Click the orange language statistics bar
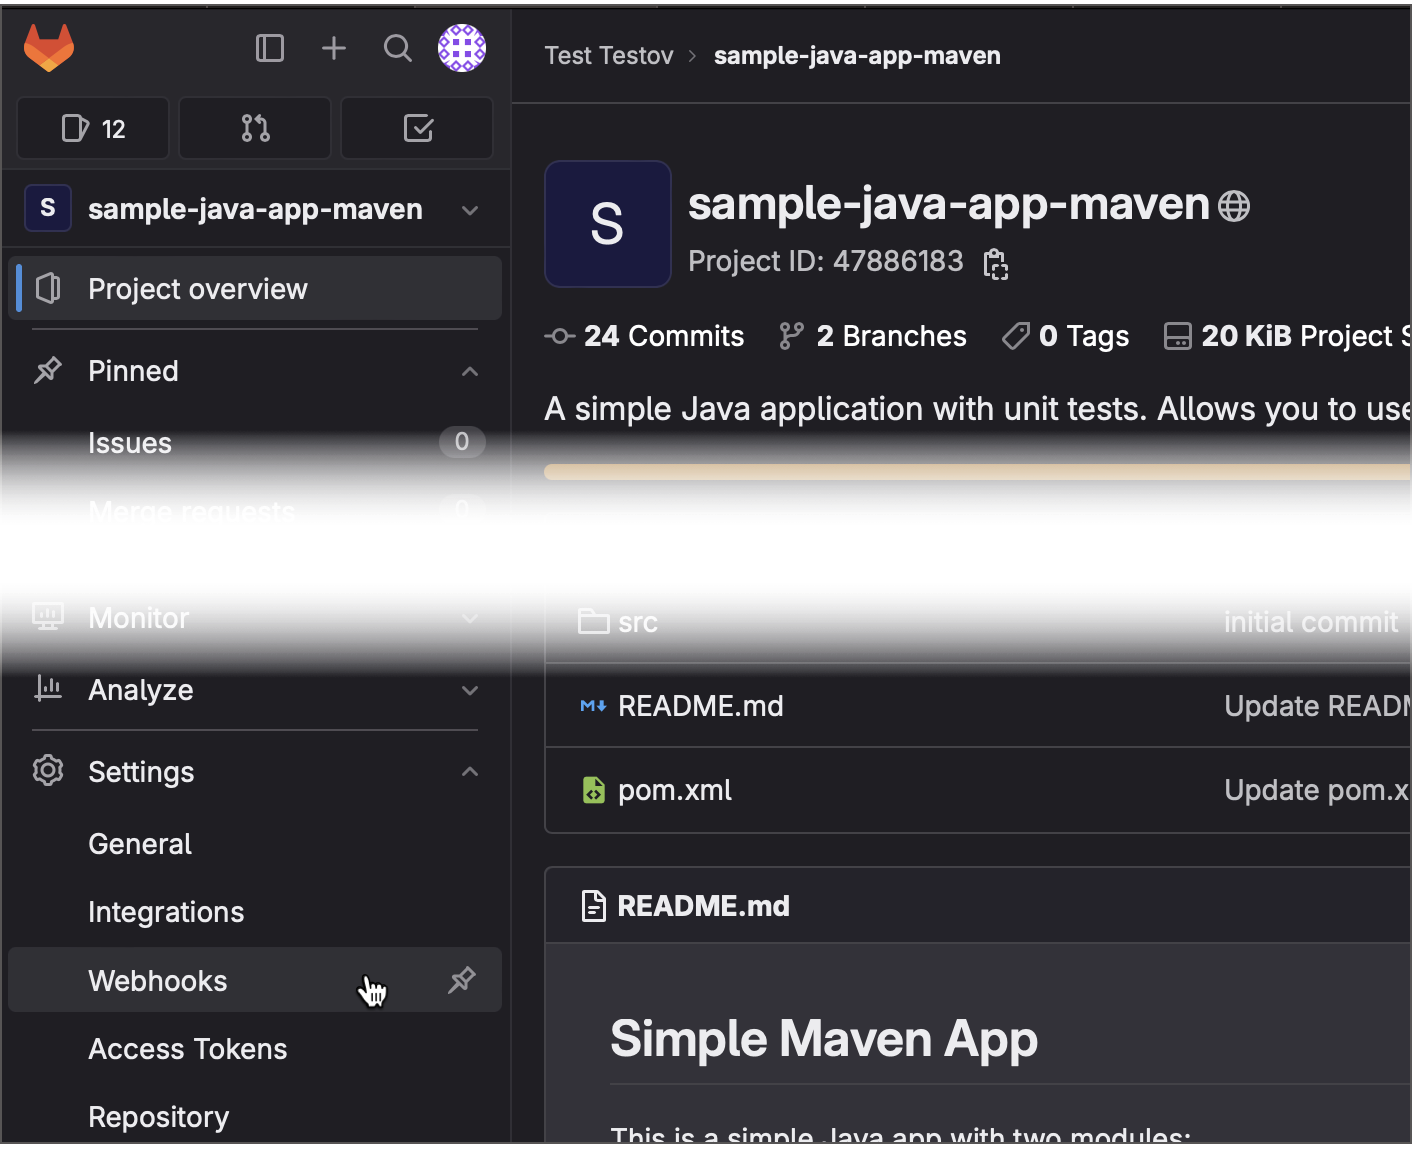This screenshot has width=1412, height=1152. (x=975, y=471)
